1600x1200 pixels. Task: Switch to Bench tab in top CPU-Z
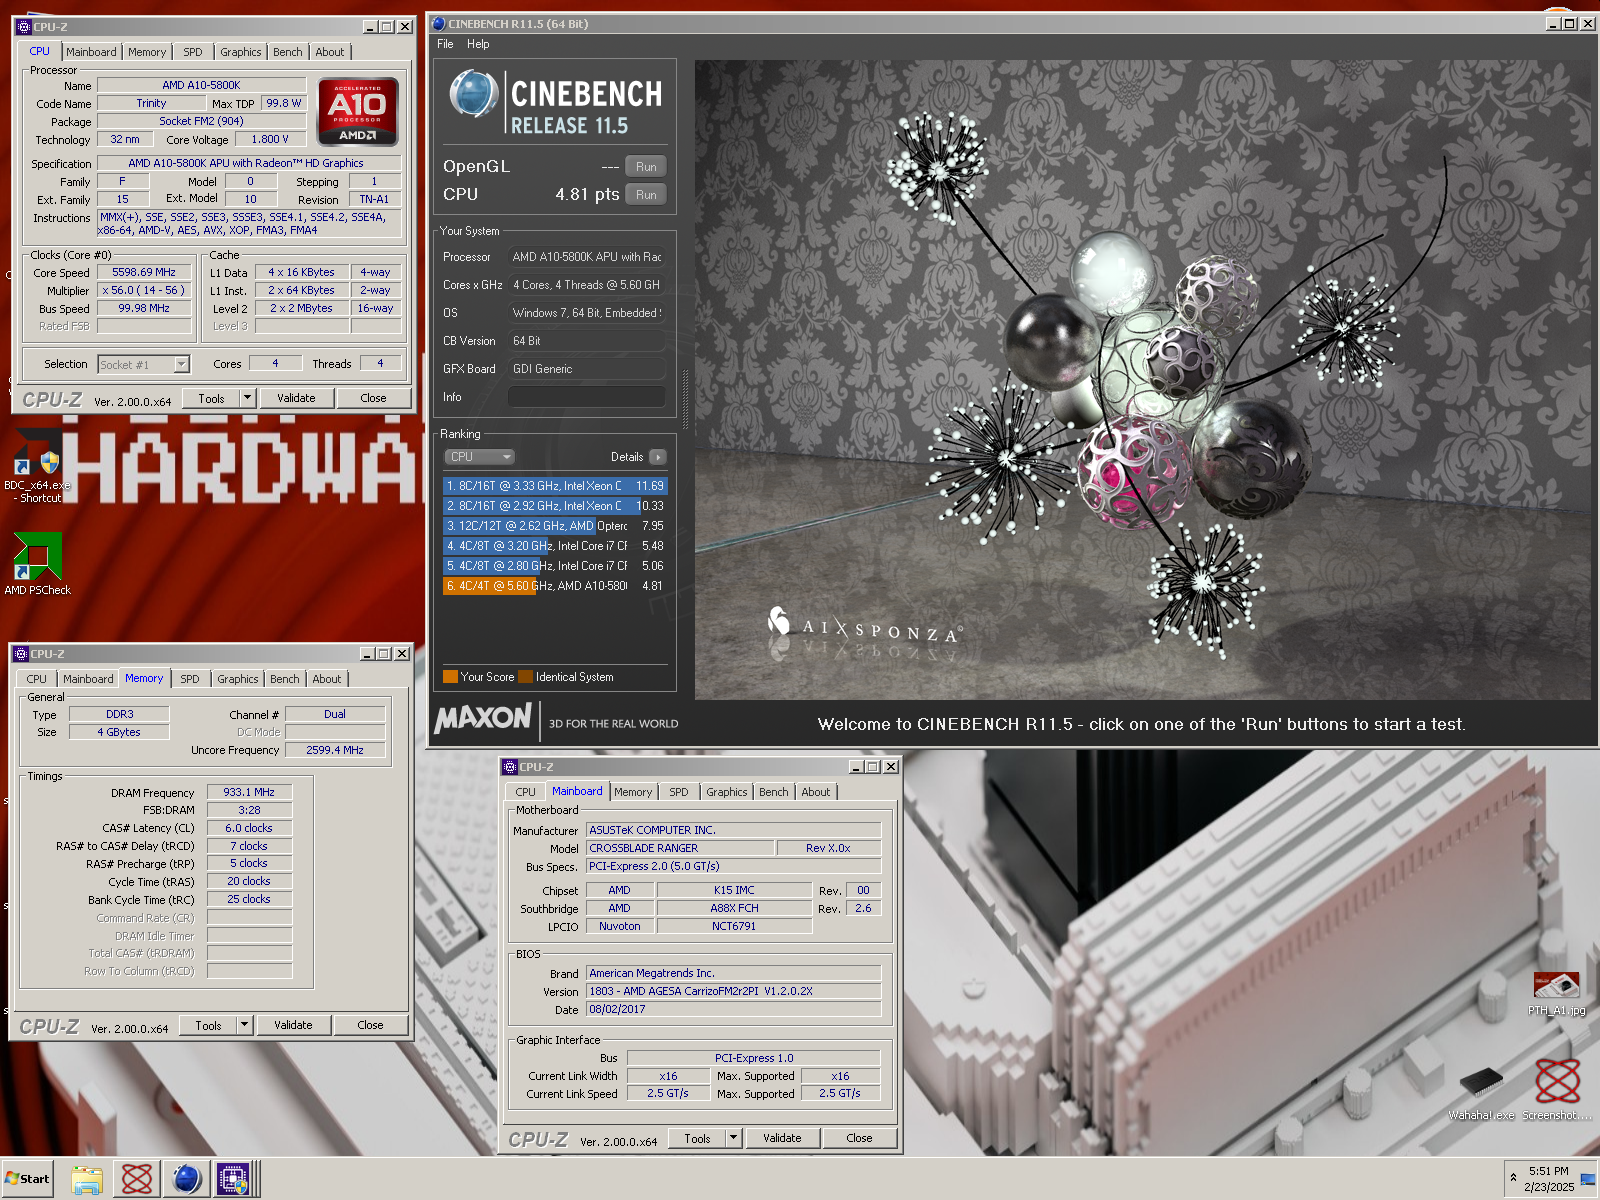pos(288,52)
